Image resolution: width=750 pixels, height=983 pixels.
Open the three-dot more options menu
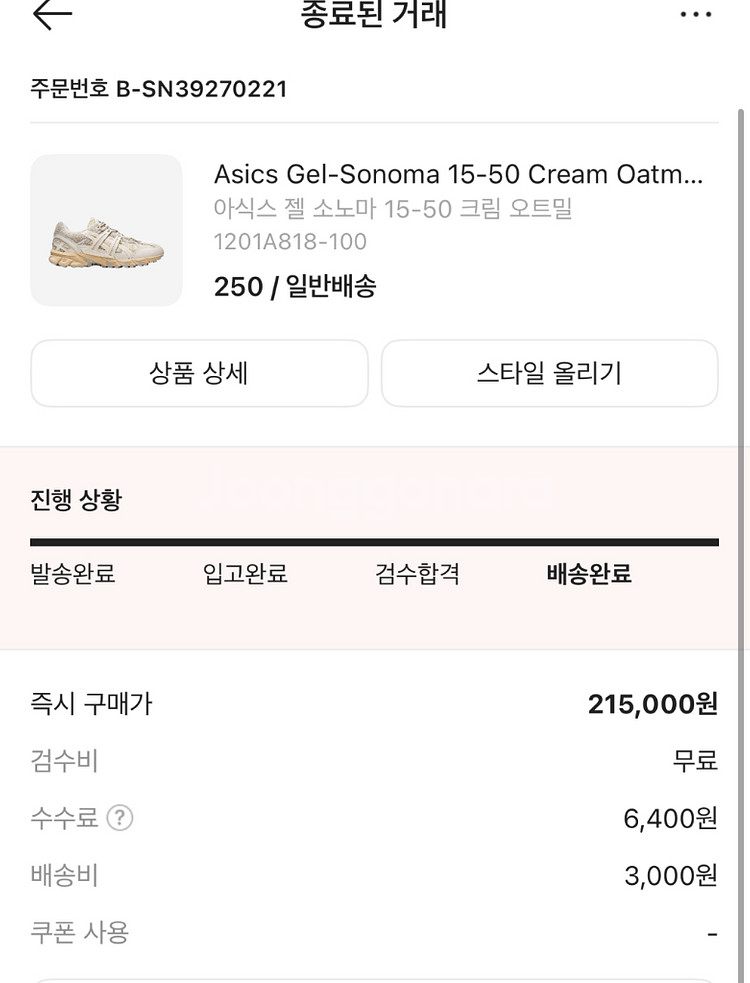coord(696,14)
